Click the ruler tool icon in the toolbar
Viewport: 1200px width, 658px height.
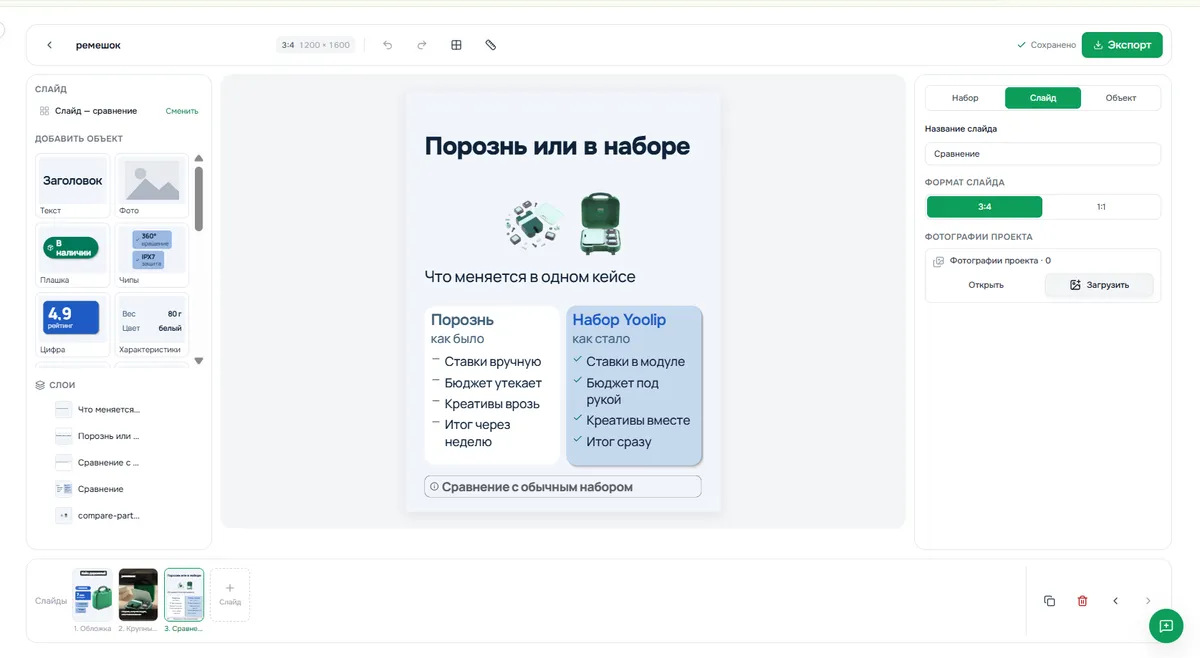tap(491, 45)
